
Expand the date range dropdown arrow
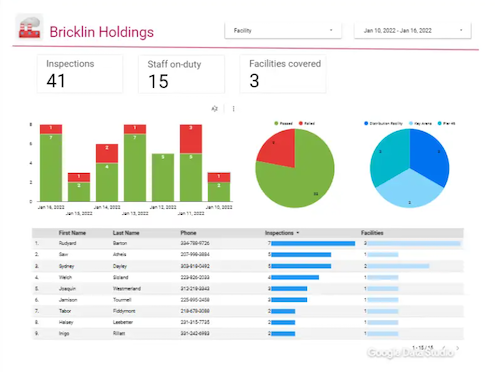tap(461, 30)
